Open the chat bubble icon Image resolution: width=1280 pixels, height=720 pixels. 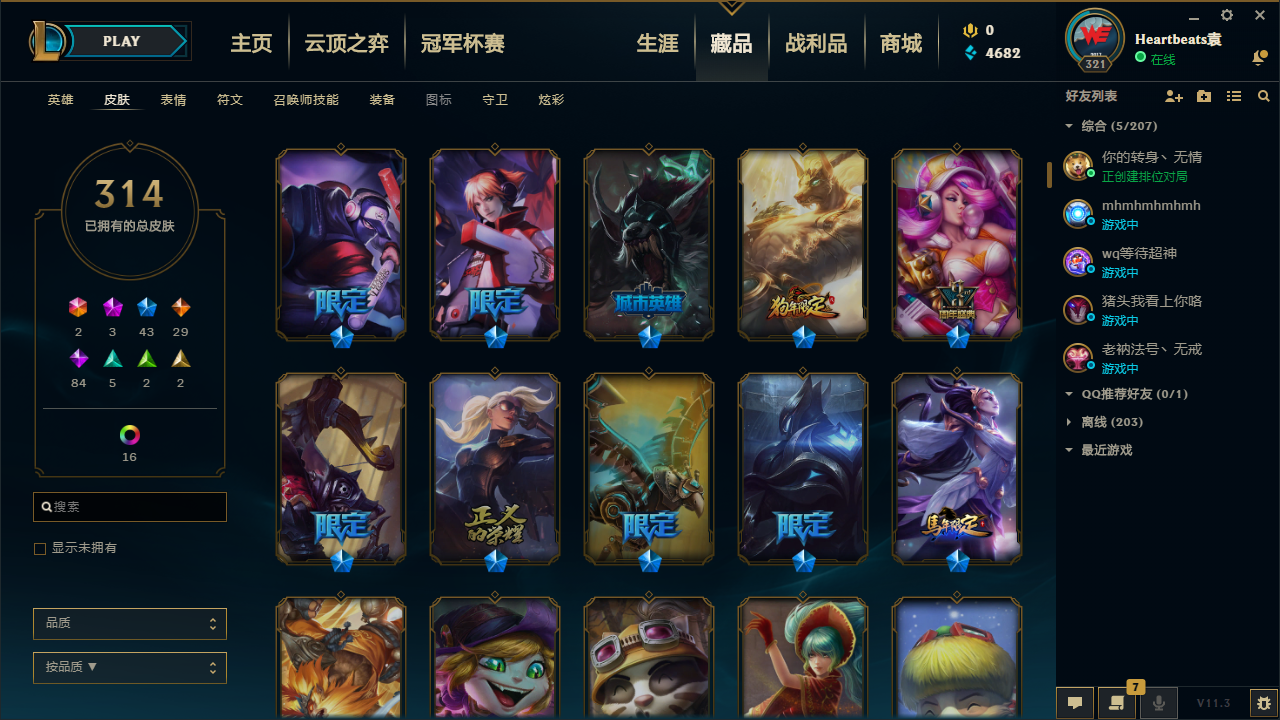pos(1075,703)
